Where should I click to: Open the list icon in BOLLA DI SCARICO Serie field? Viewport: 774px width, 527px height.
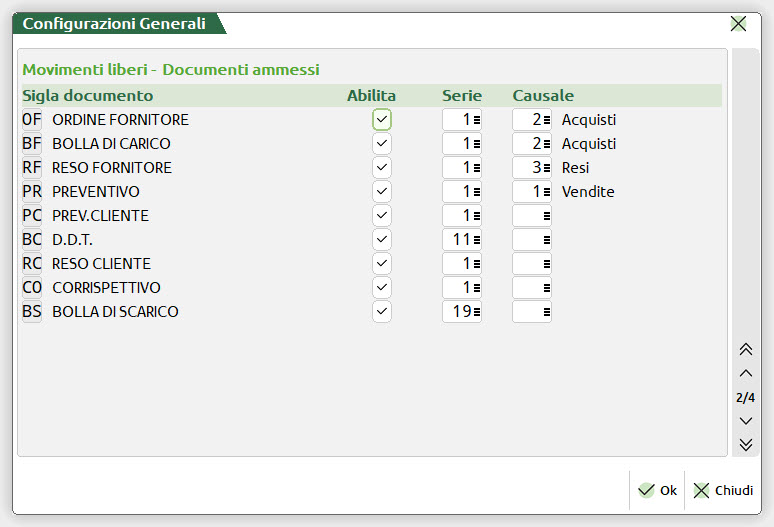click(476, 312)
